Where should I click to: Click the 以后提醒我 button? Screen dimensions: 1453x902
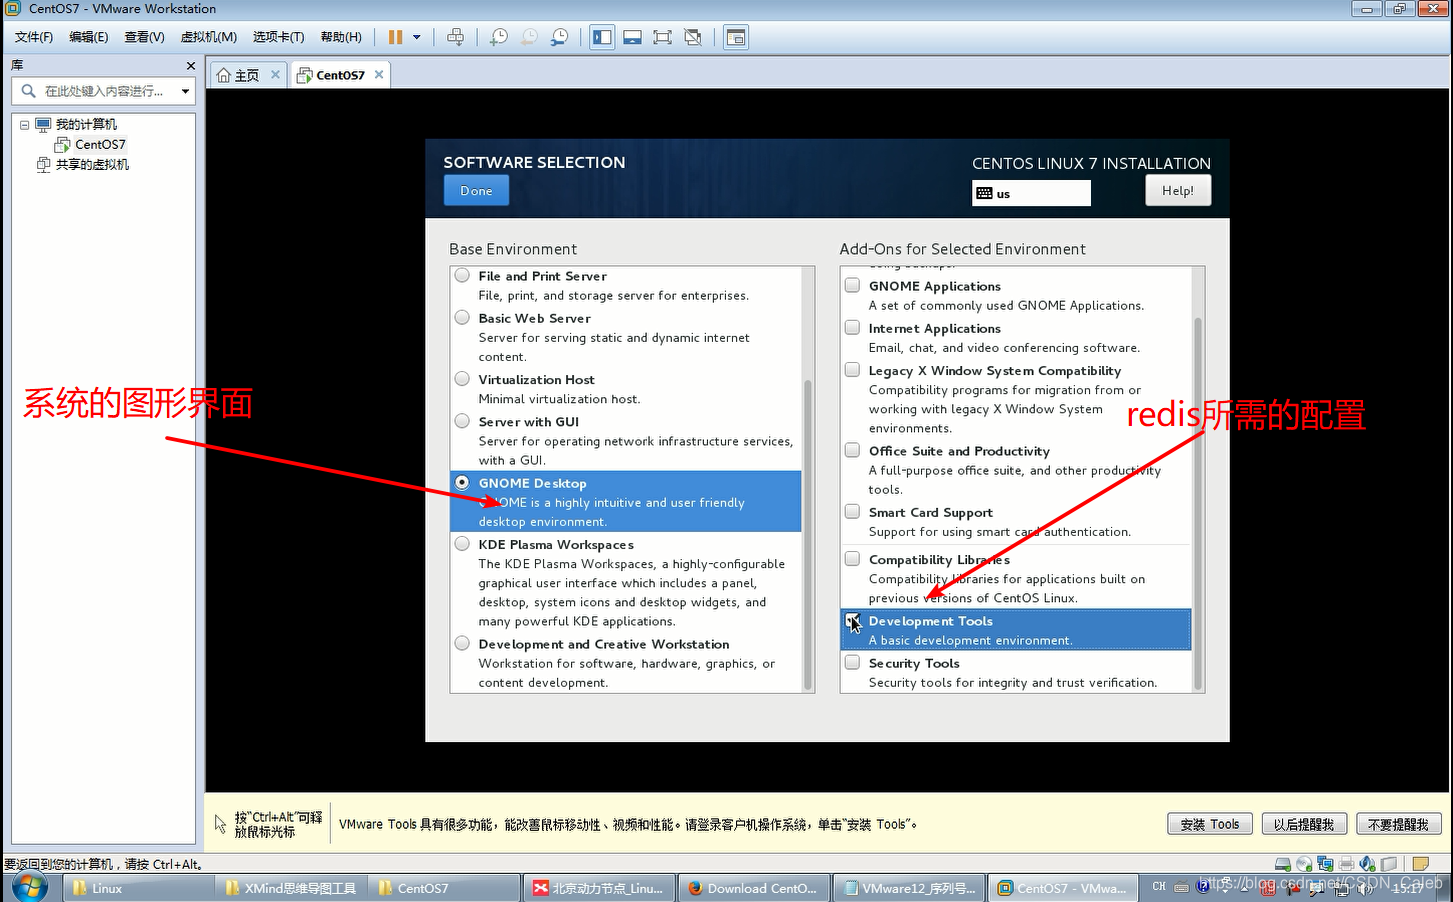[x=1304, y=824]
